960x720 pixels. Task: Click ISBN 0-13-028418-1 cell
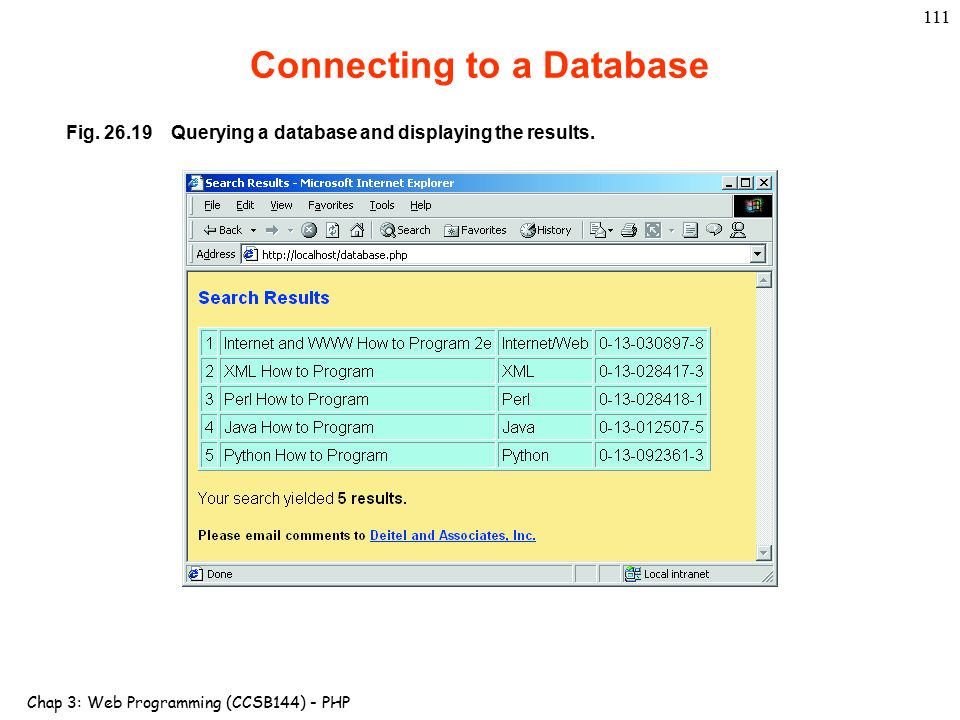tap(651, 399)
